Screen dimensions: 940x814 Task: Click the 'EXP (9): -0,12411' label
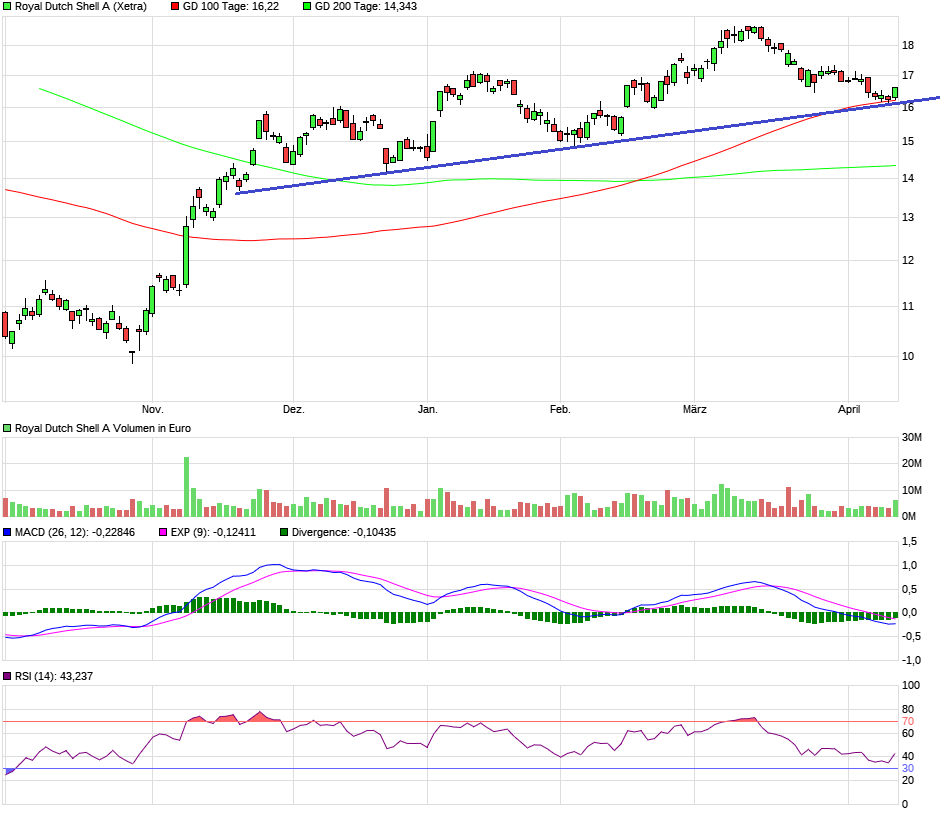(213, 532)
